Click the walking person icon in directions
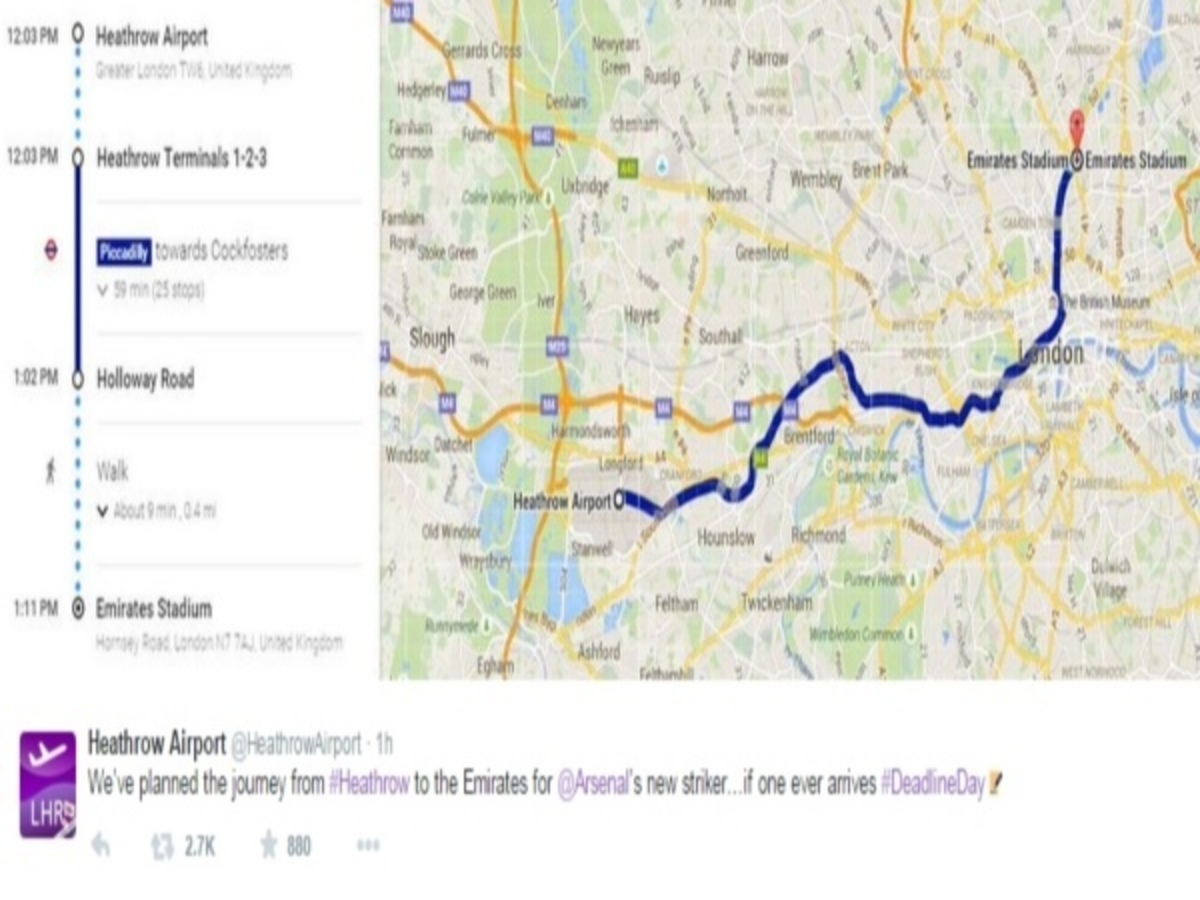The width and height of the screenshot is (1200, 900). click(x=50, y=470)
